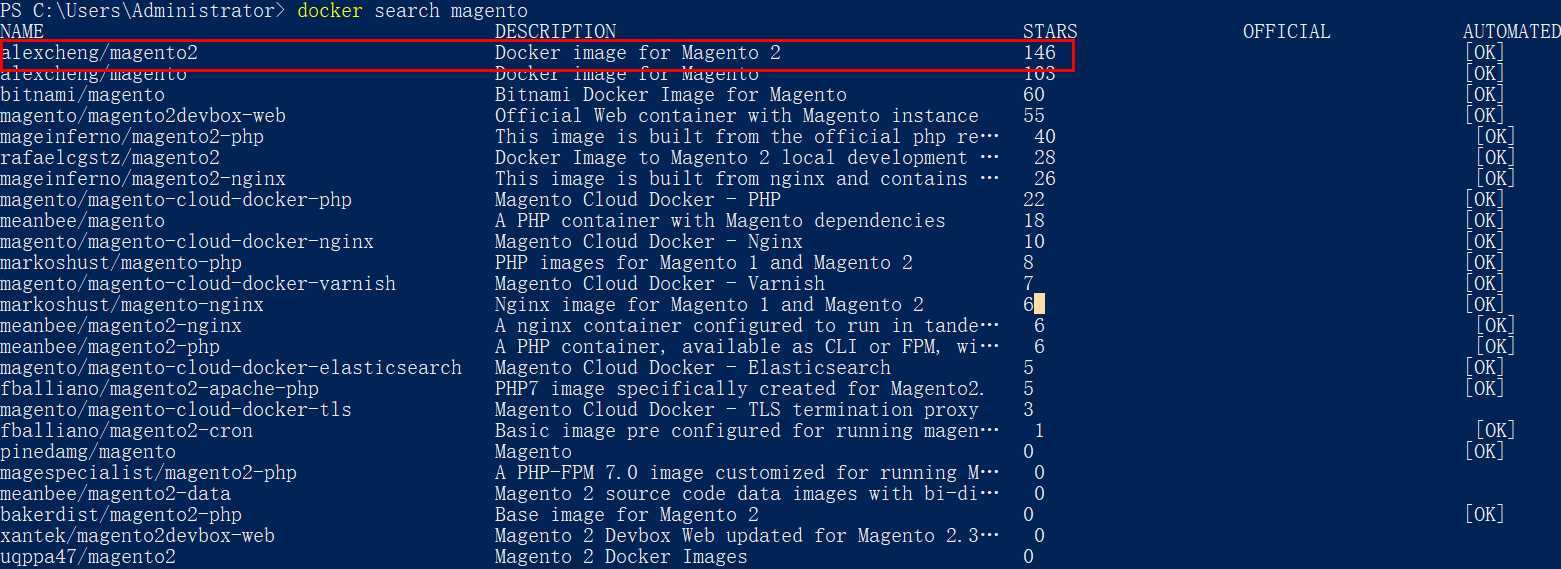Click the OFFICIAL column header

(x=1286, y=32)
